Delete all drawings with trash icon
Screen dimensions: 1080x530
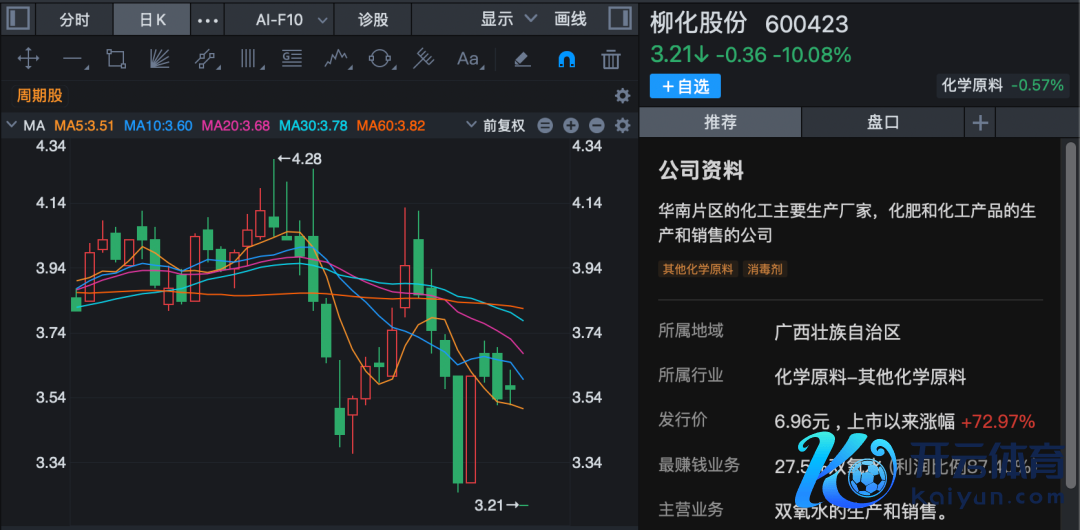click(x=611, y=59)
